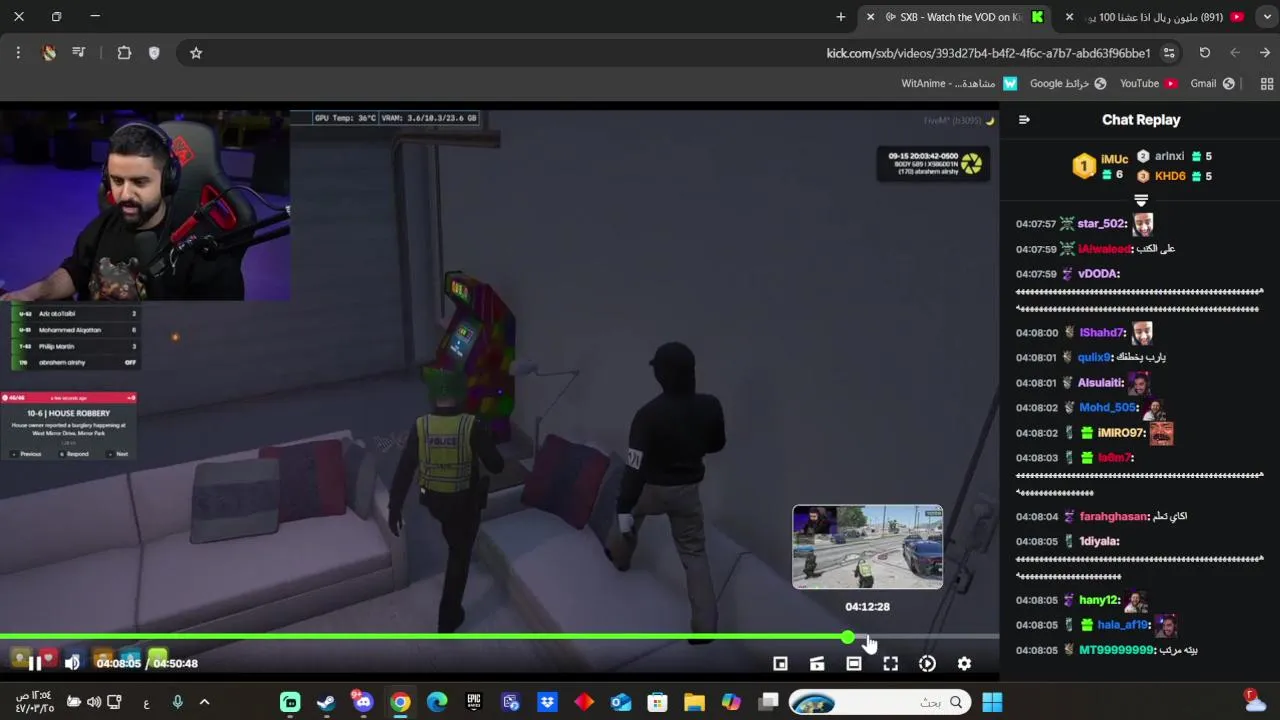
Task: Open weather widget on taskbar
Action: point(1254,702)
